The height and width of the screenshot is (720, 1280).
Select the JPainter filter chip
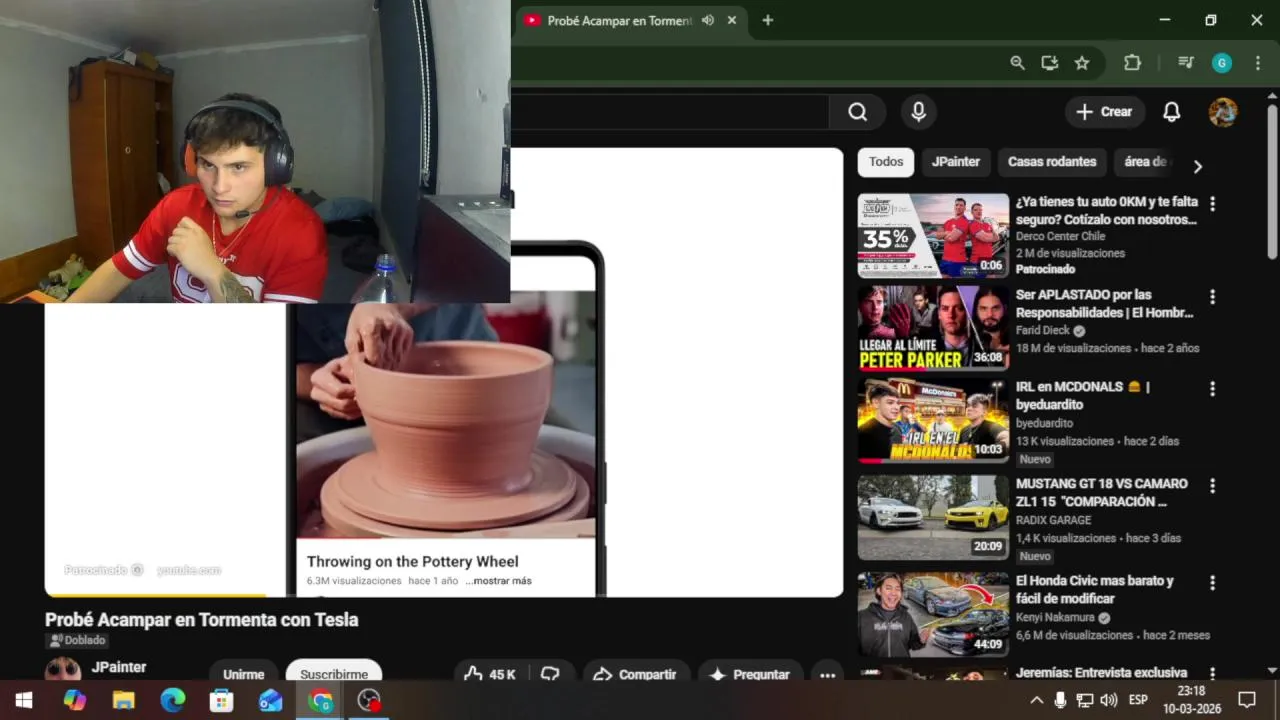pyautogui.click(x=956, y=162)
